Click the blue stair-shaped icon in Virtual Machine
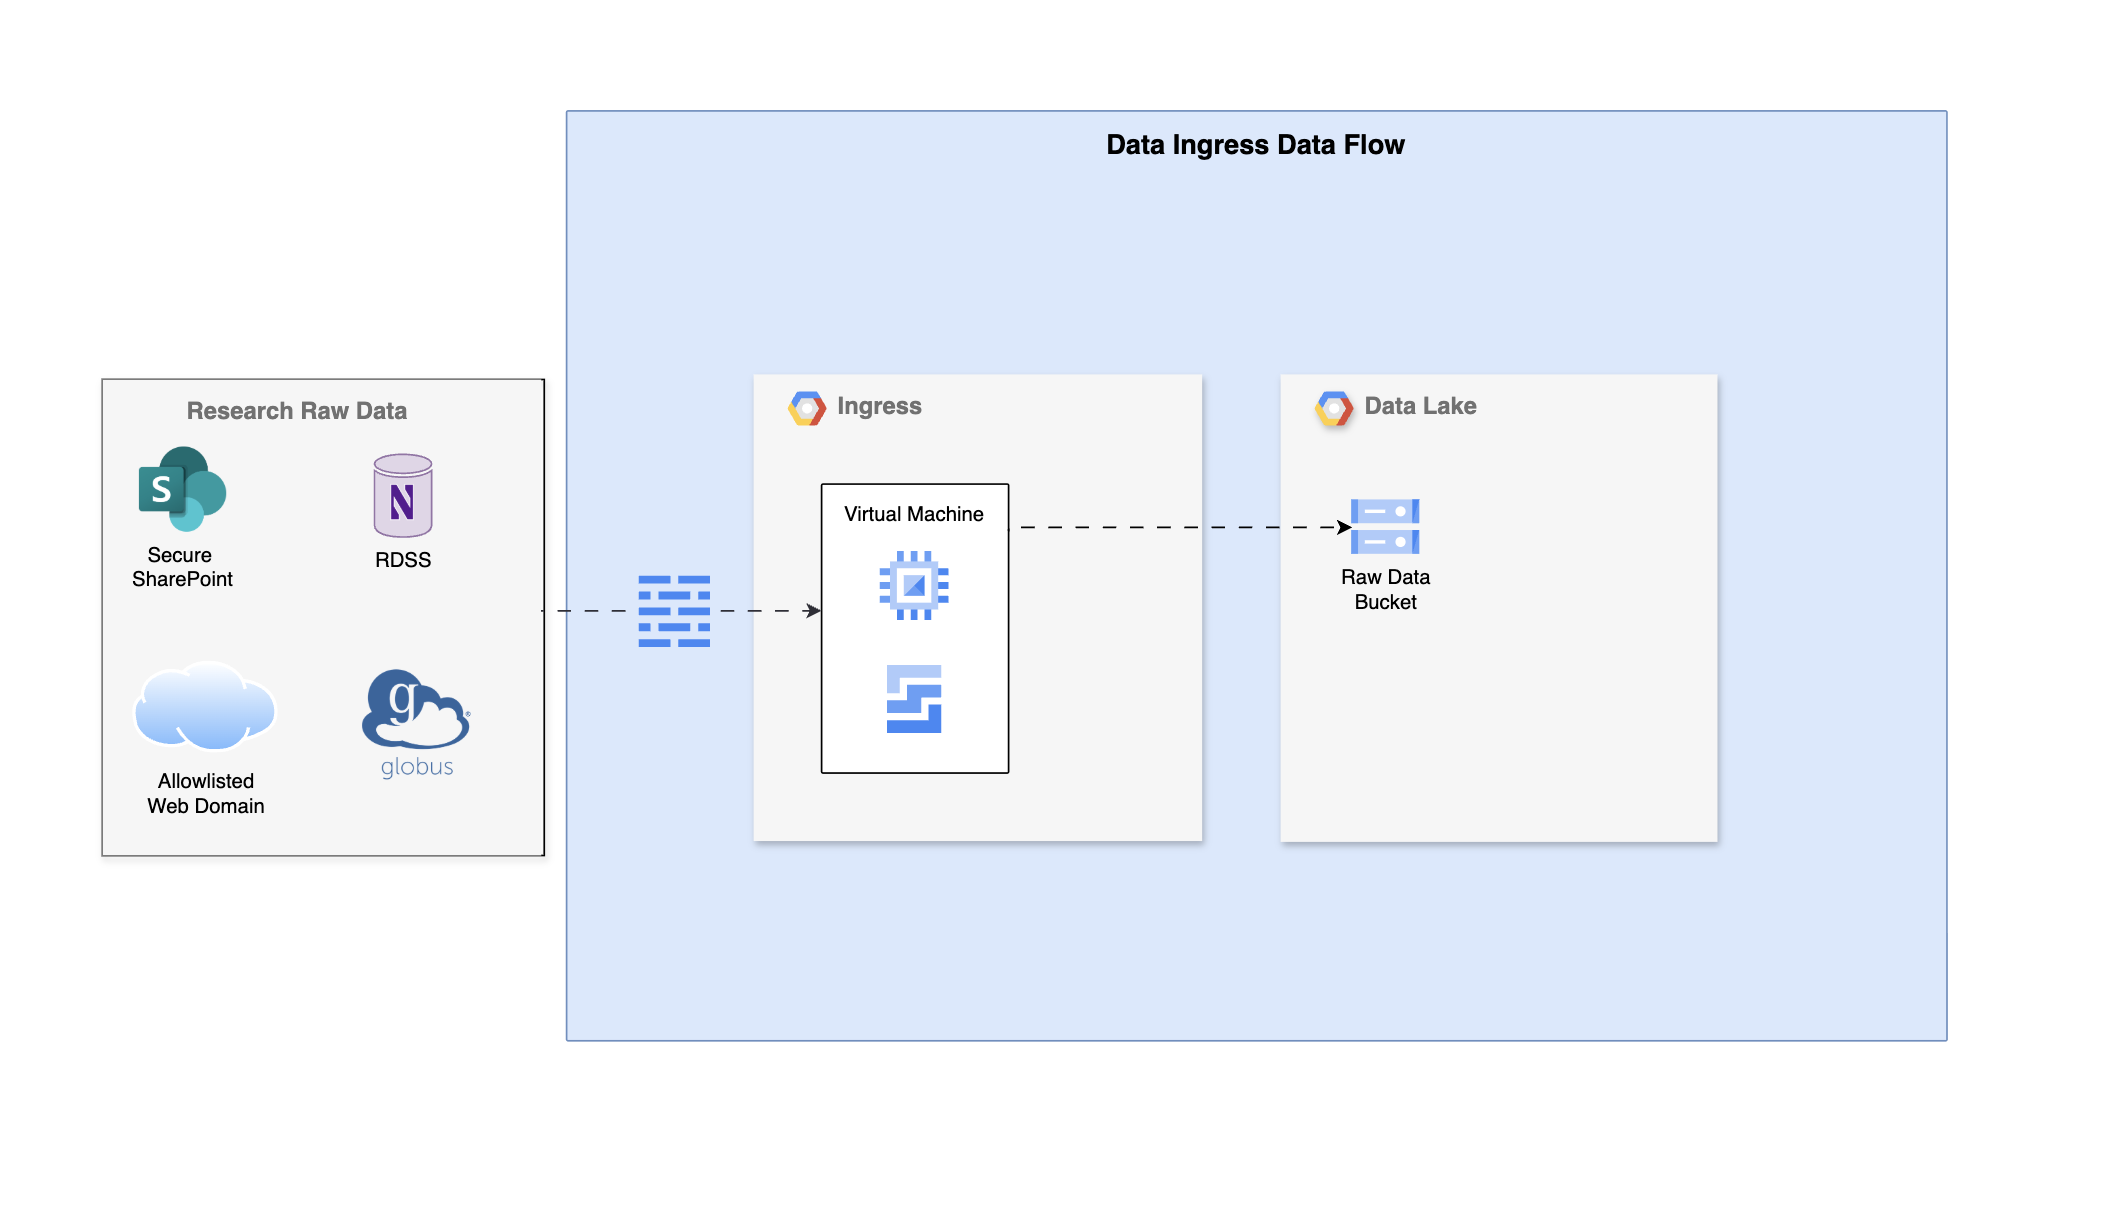 tap(914, 699)
